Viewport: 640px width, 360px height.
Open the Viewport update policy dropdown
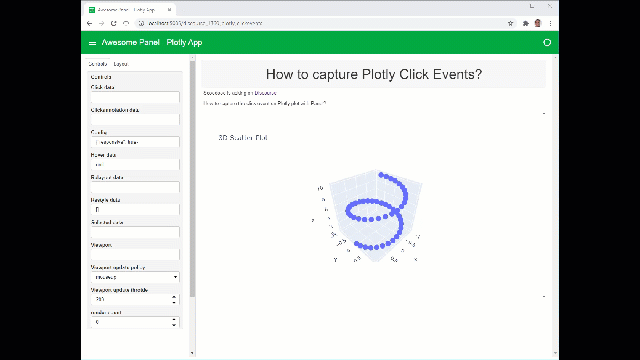pyautogui.click(x=135, y=277)
